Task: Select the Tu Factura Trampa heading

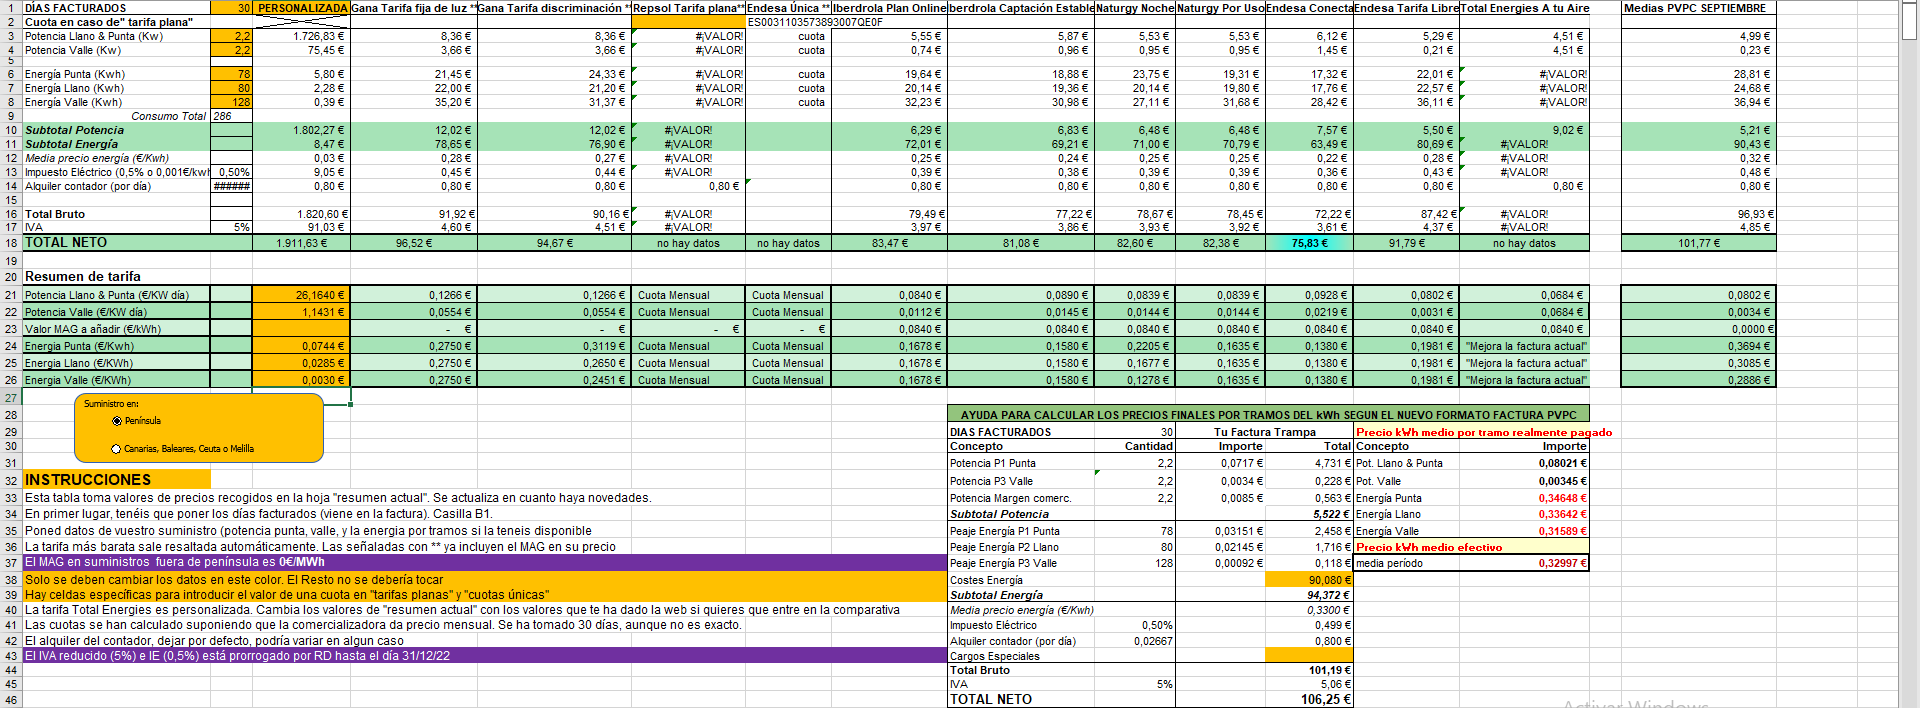Action: pyautogui.click(x=1265, y=432)
